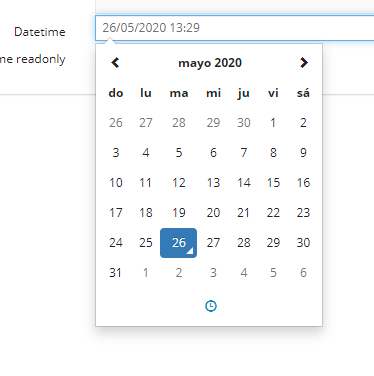
Task: Pick greyed April 28 from previous month
Action: point(179,123)
